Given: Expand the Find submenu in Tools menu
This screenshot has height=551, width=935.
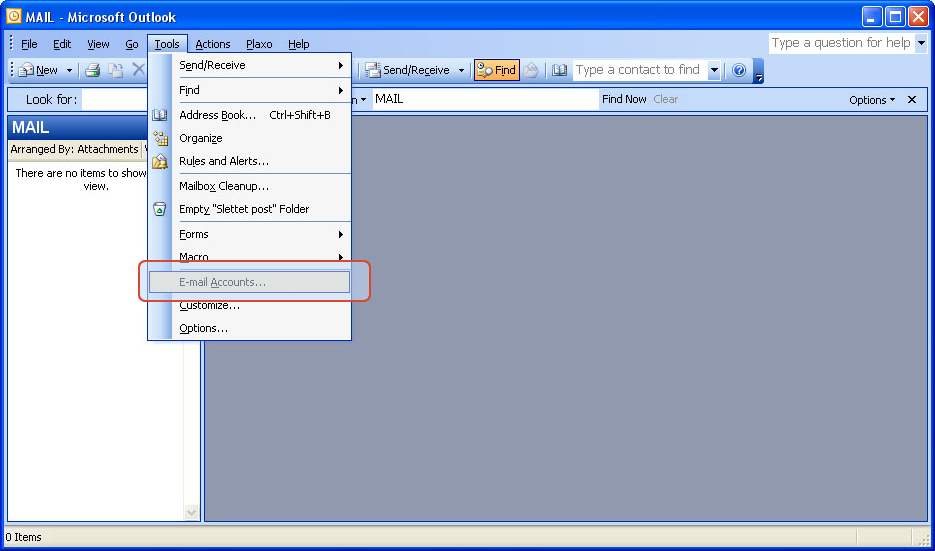Looking at the screenshot, I should tap(249, 90).
